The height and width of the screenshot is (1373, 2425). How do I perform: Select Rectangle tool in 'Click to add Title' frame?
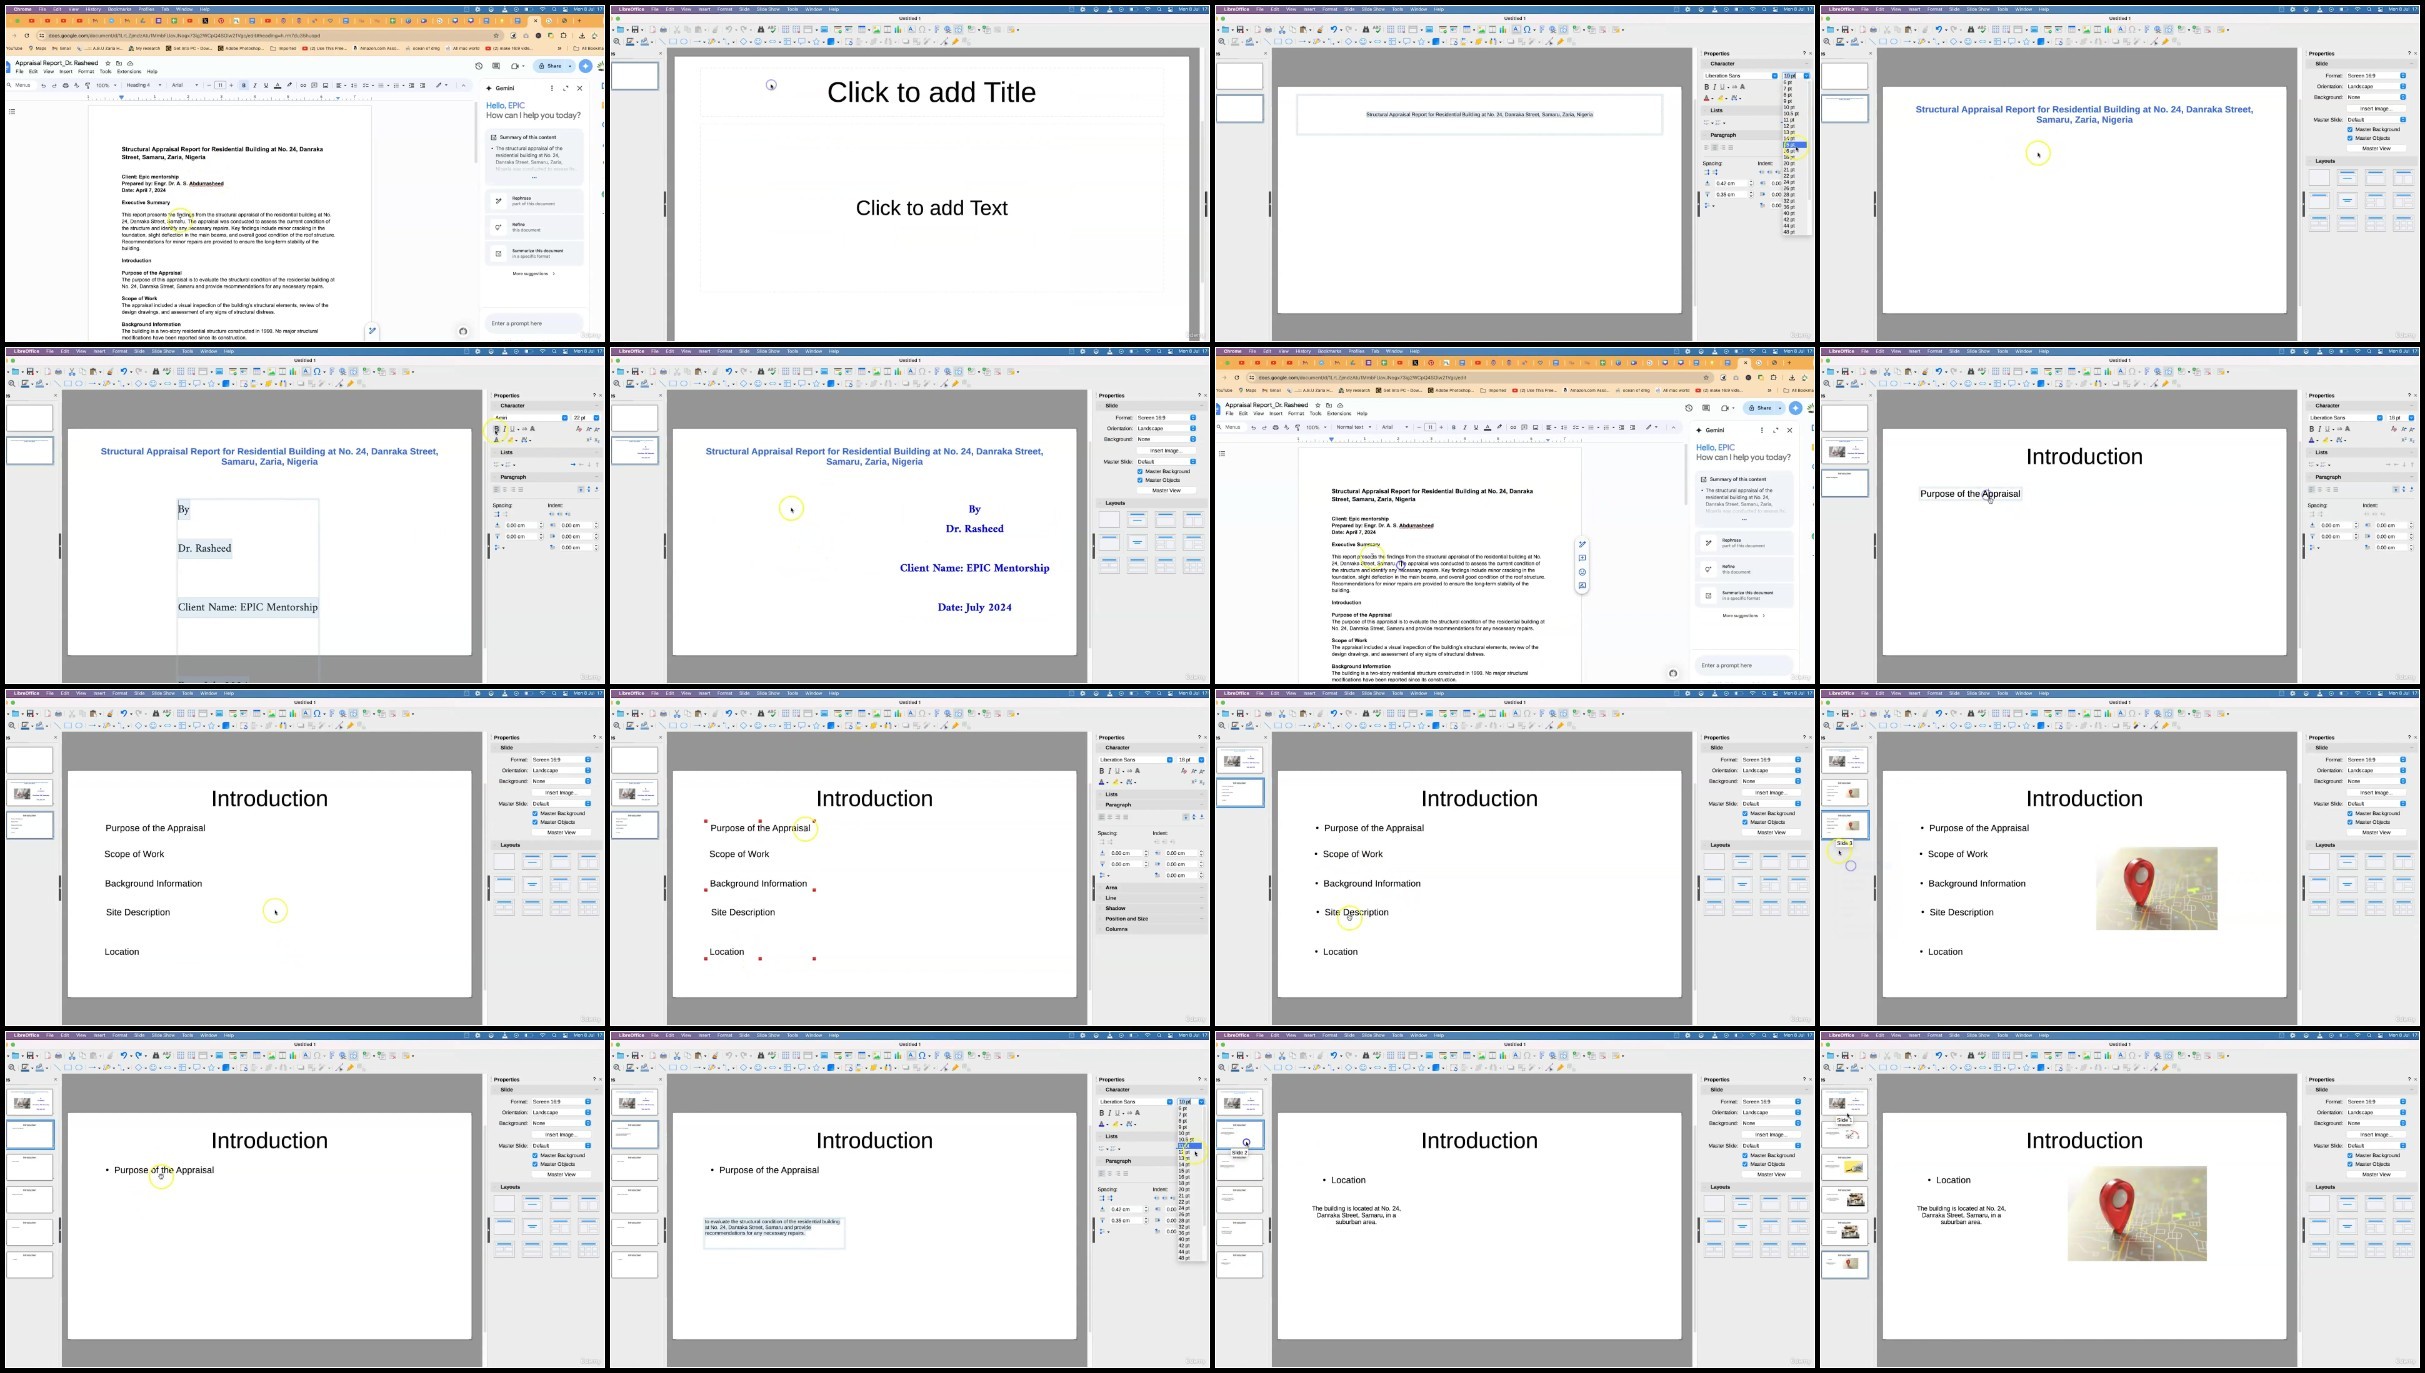pos(673,42)
